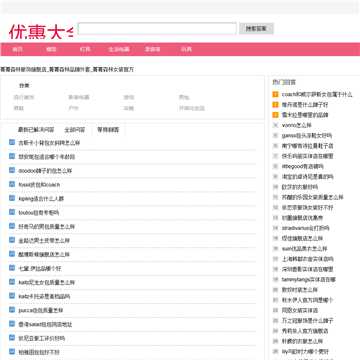This screenshot has height=360, width=360.
Task: Click orange rank 2 badge in hot answers
Action: [275, 105]
